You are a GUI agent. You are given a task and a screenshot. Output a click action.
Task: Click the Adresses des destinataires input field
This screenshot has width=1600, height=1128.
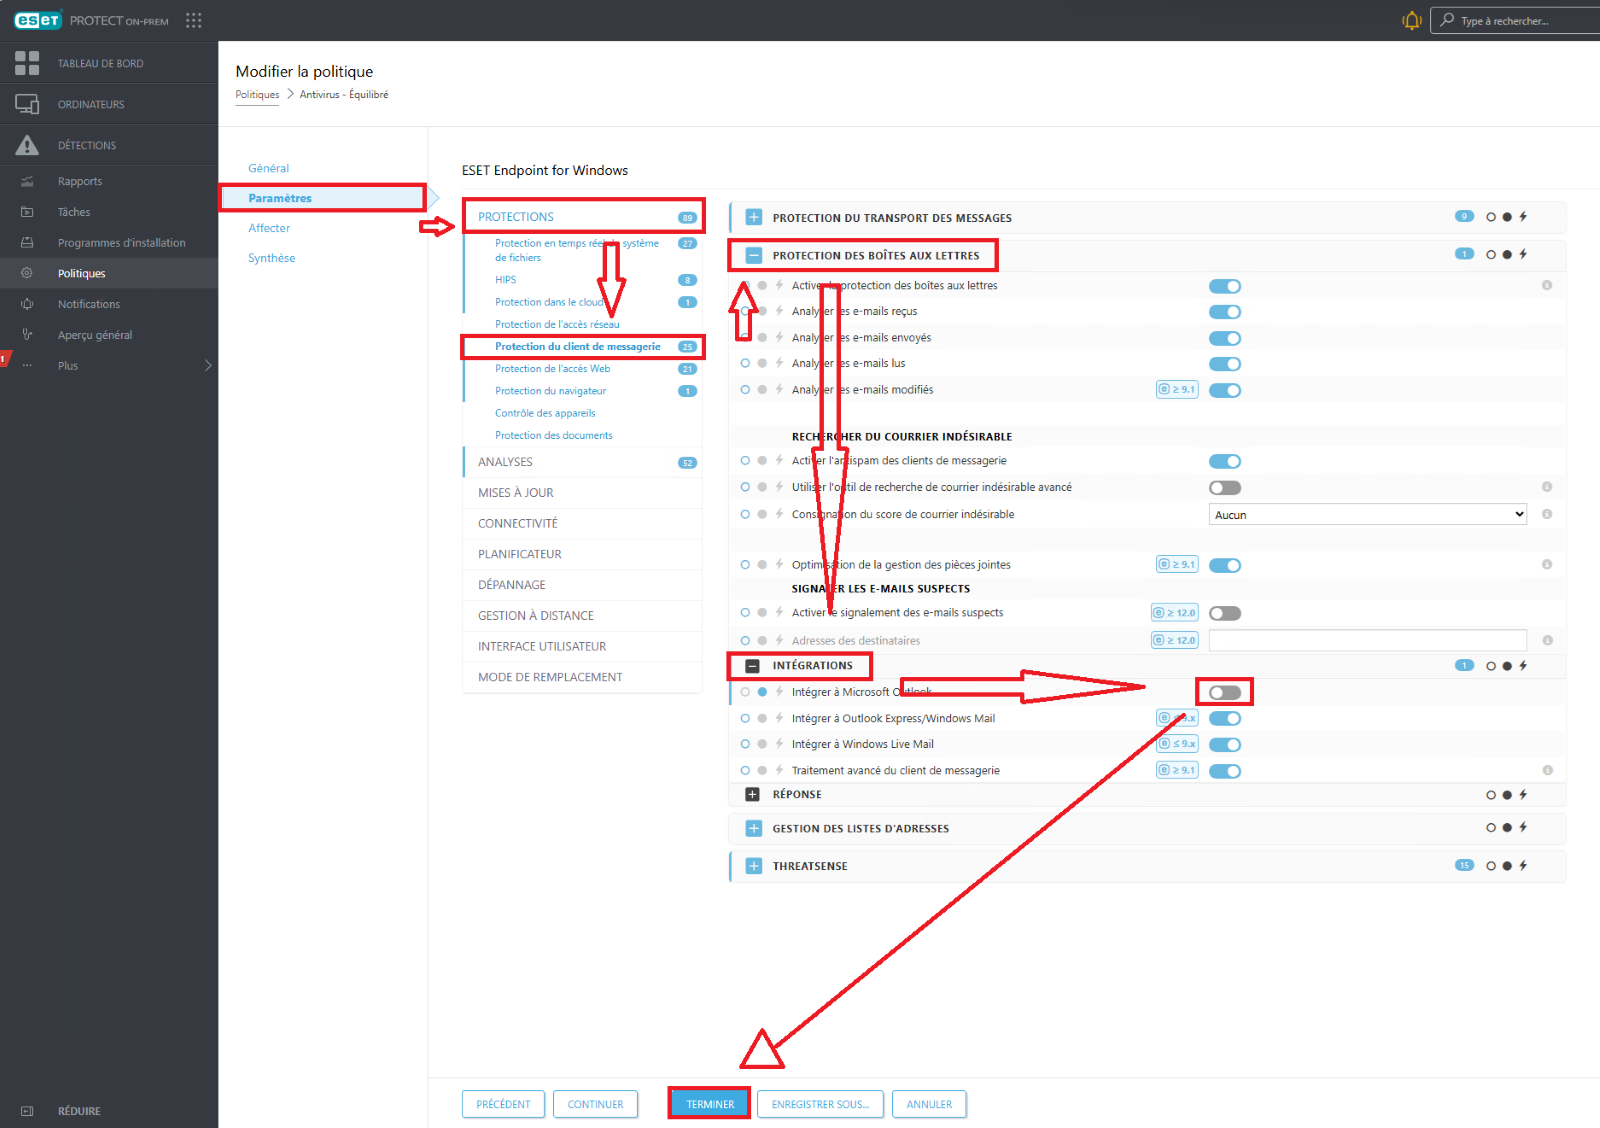1368,640
